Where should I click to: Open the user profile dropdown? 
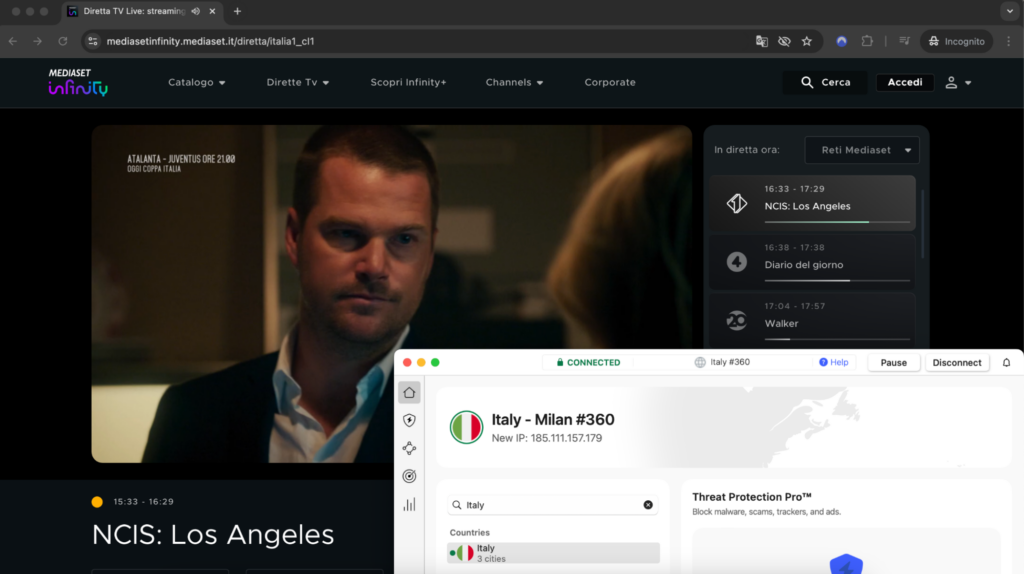click(958, 82)
